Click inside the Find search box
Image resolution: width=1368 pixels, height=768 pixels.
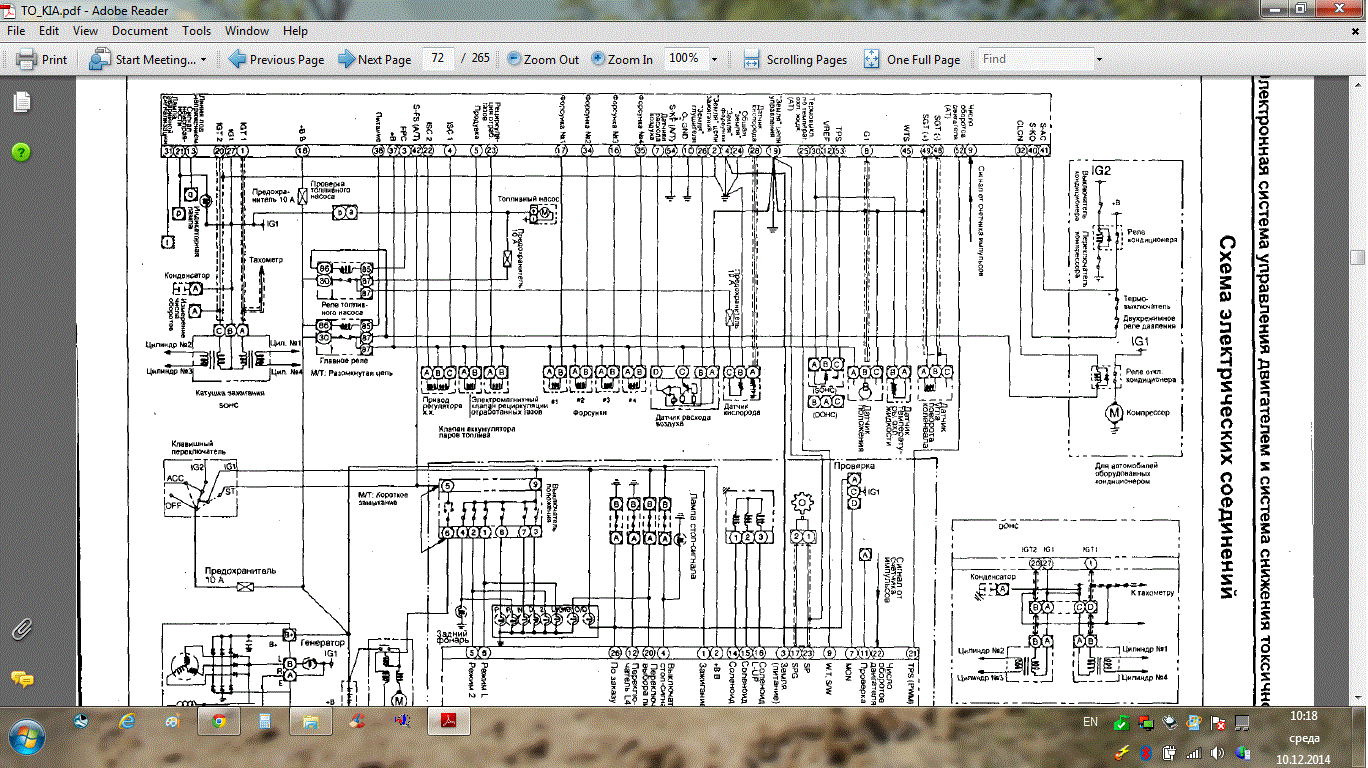click(x=1033, y=59)
